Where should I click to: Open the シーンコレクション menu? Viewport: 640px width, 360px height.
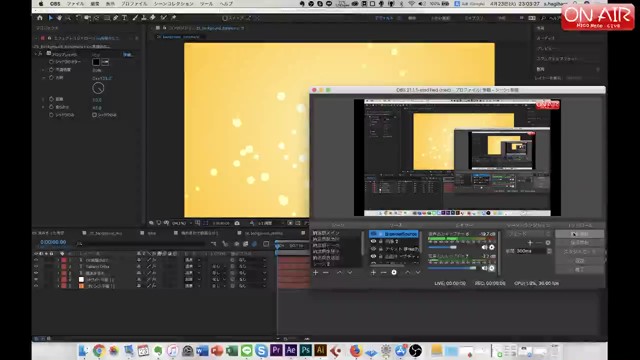(174, 4)
